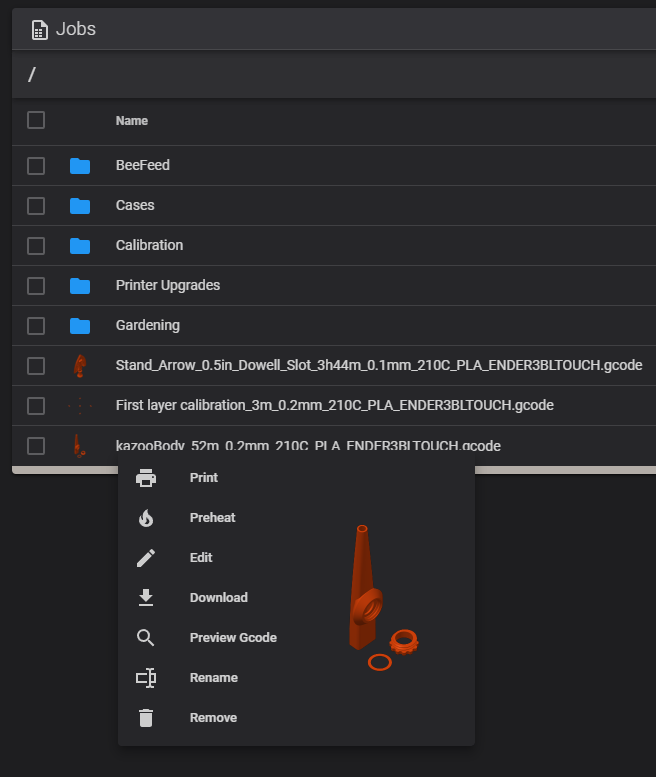Image resolution: width=656 pixels, height=777 pixels.
Task: Check the box for BeeFeed folder
Action: click(36, 166)
